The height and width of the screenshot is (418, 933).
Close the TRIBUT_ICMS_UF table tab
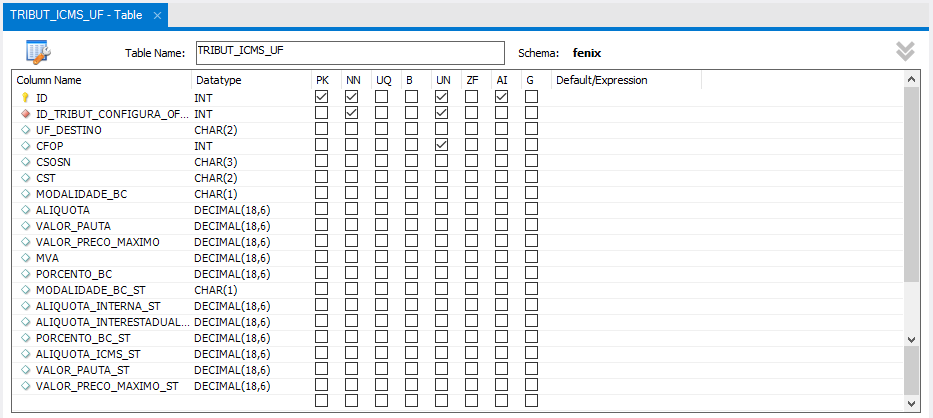(x=157, y=15)
